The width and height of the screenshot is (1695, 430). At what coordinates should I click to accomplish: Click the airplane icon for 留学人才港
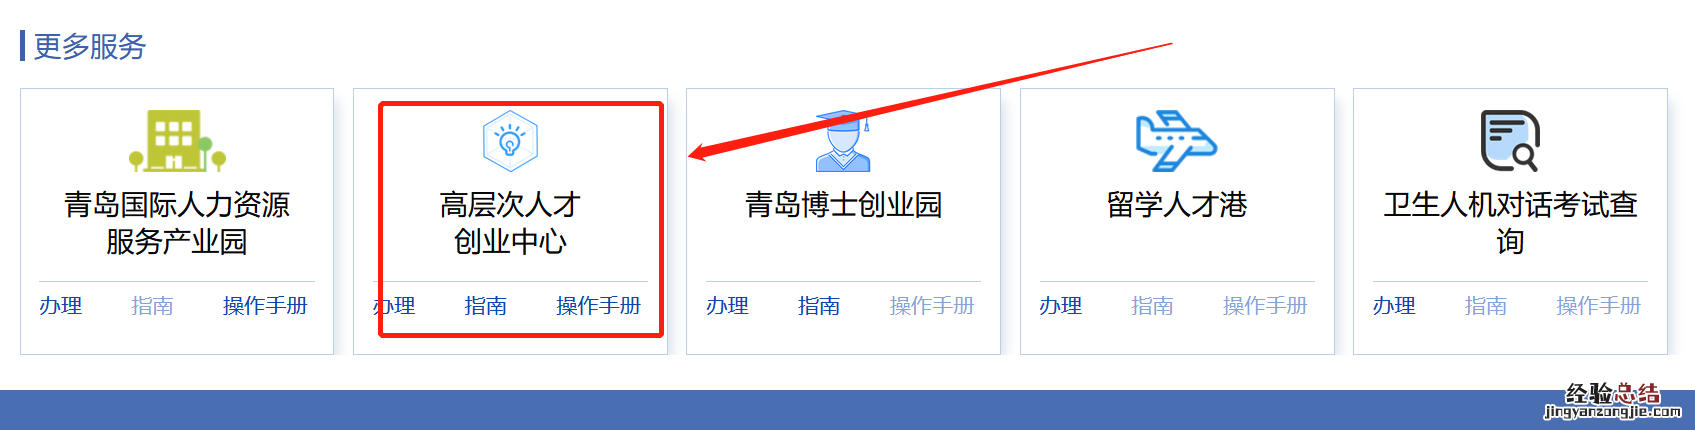point(1176,141)
